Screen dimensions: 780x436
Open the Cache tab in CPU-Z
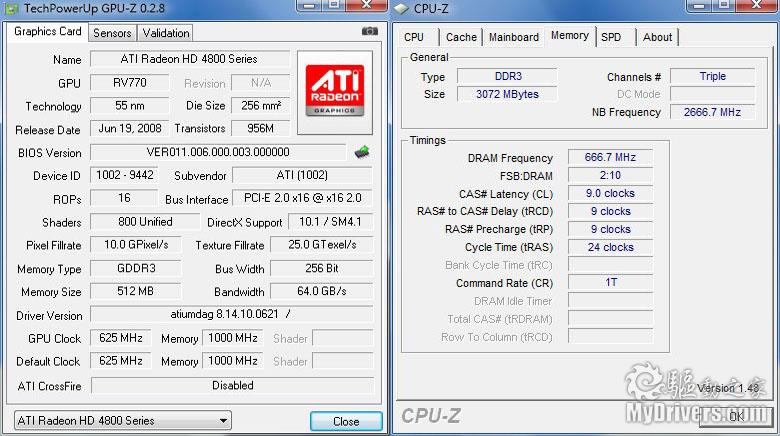[x=461, y=37]
